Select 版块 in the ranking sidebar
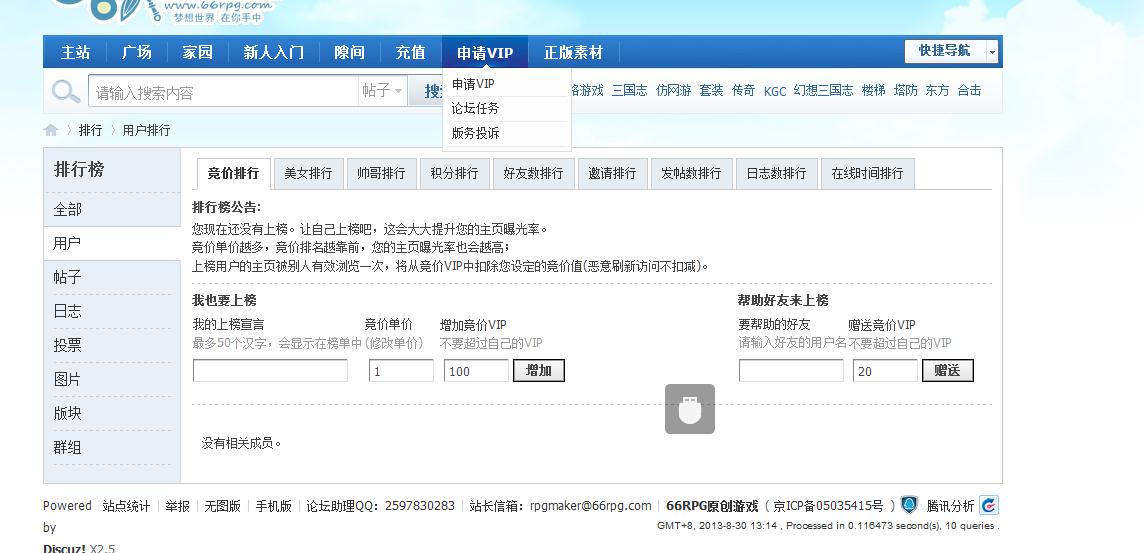The image size is (1144, 553). click(112, 414)
